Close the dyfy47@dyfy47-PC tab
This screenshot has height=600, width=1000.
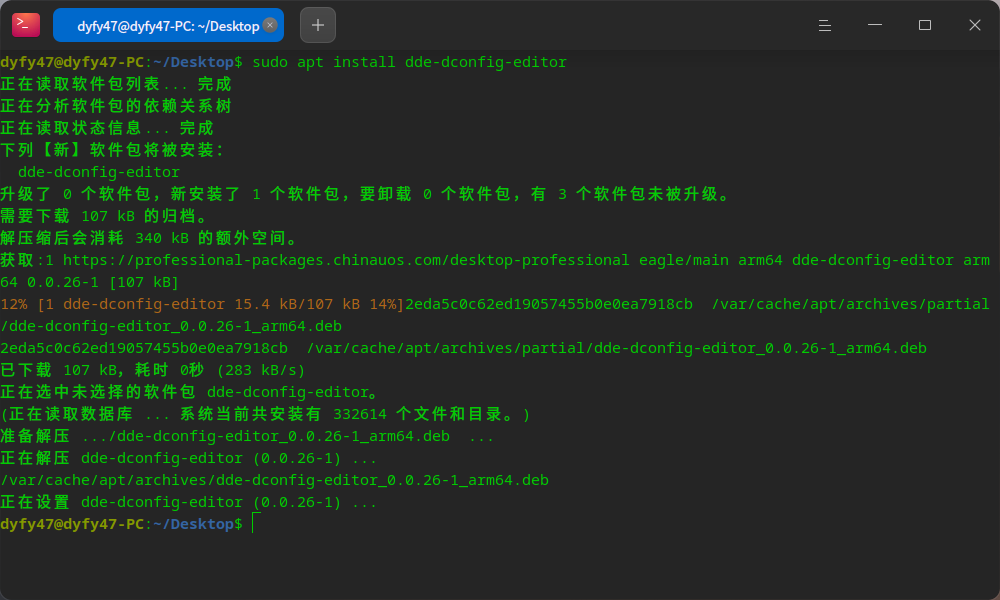pos(270,25)
